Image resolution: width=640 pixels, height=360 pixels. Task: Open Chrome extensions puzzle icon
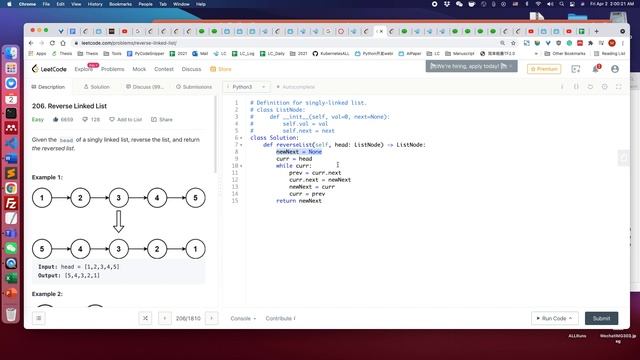591,43
